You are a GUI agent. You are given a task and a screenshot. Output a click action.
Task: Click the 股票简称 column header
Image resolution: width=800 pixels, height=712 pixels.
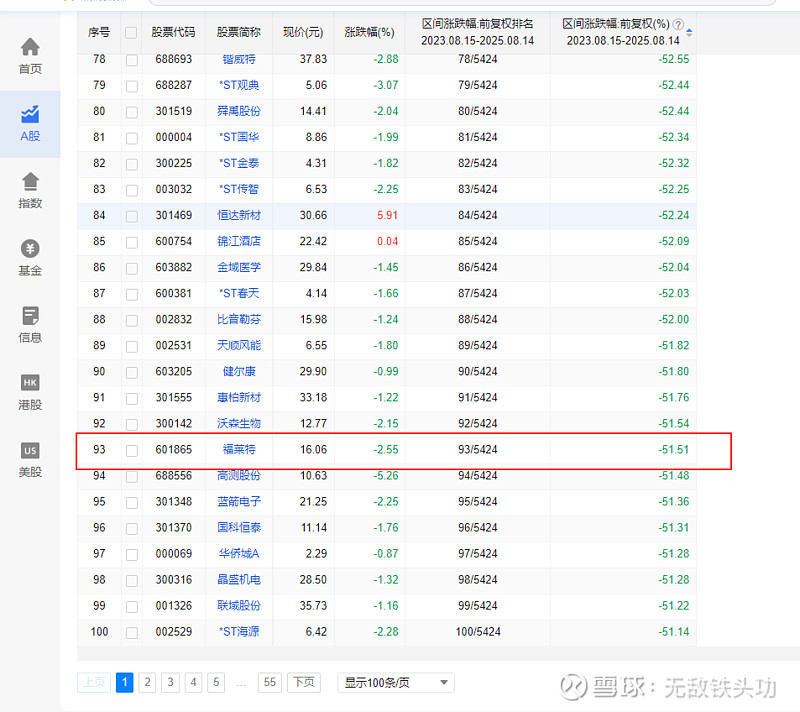(239, 32)
